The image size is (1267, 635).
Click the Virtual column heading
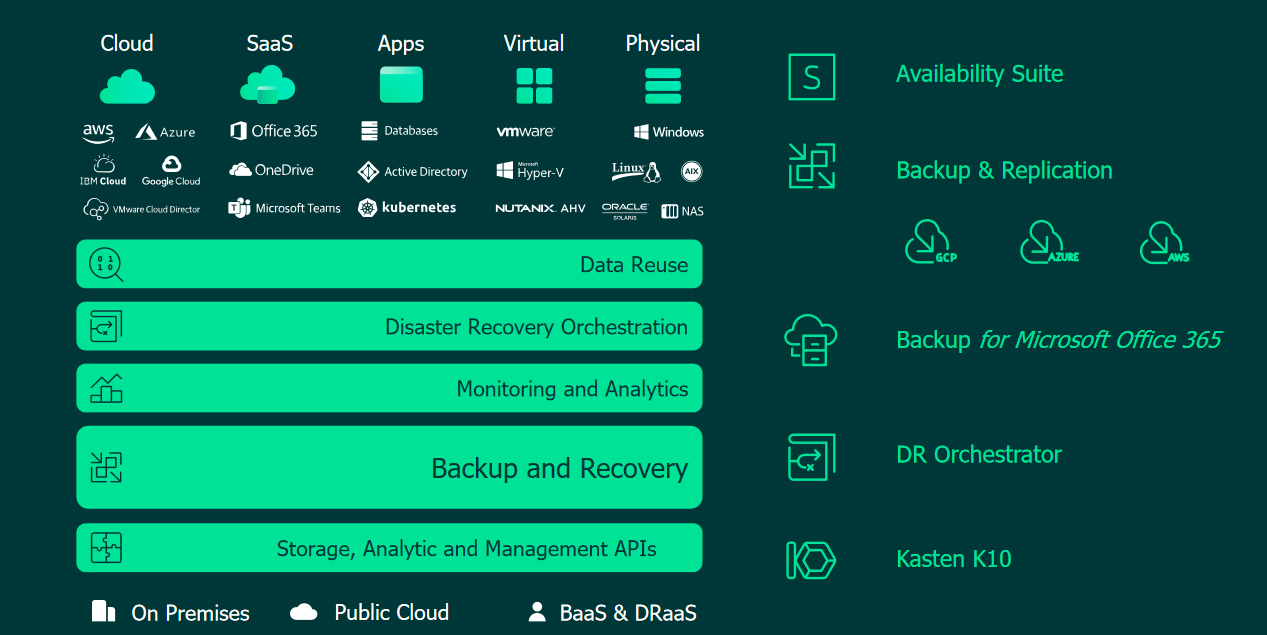pyautogui.click(x=534, y=43)
